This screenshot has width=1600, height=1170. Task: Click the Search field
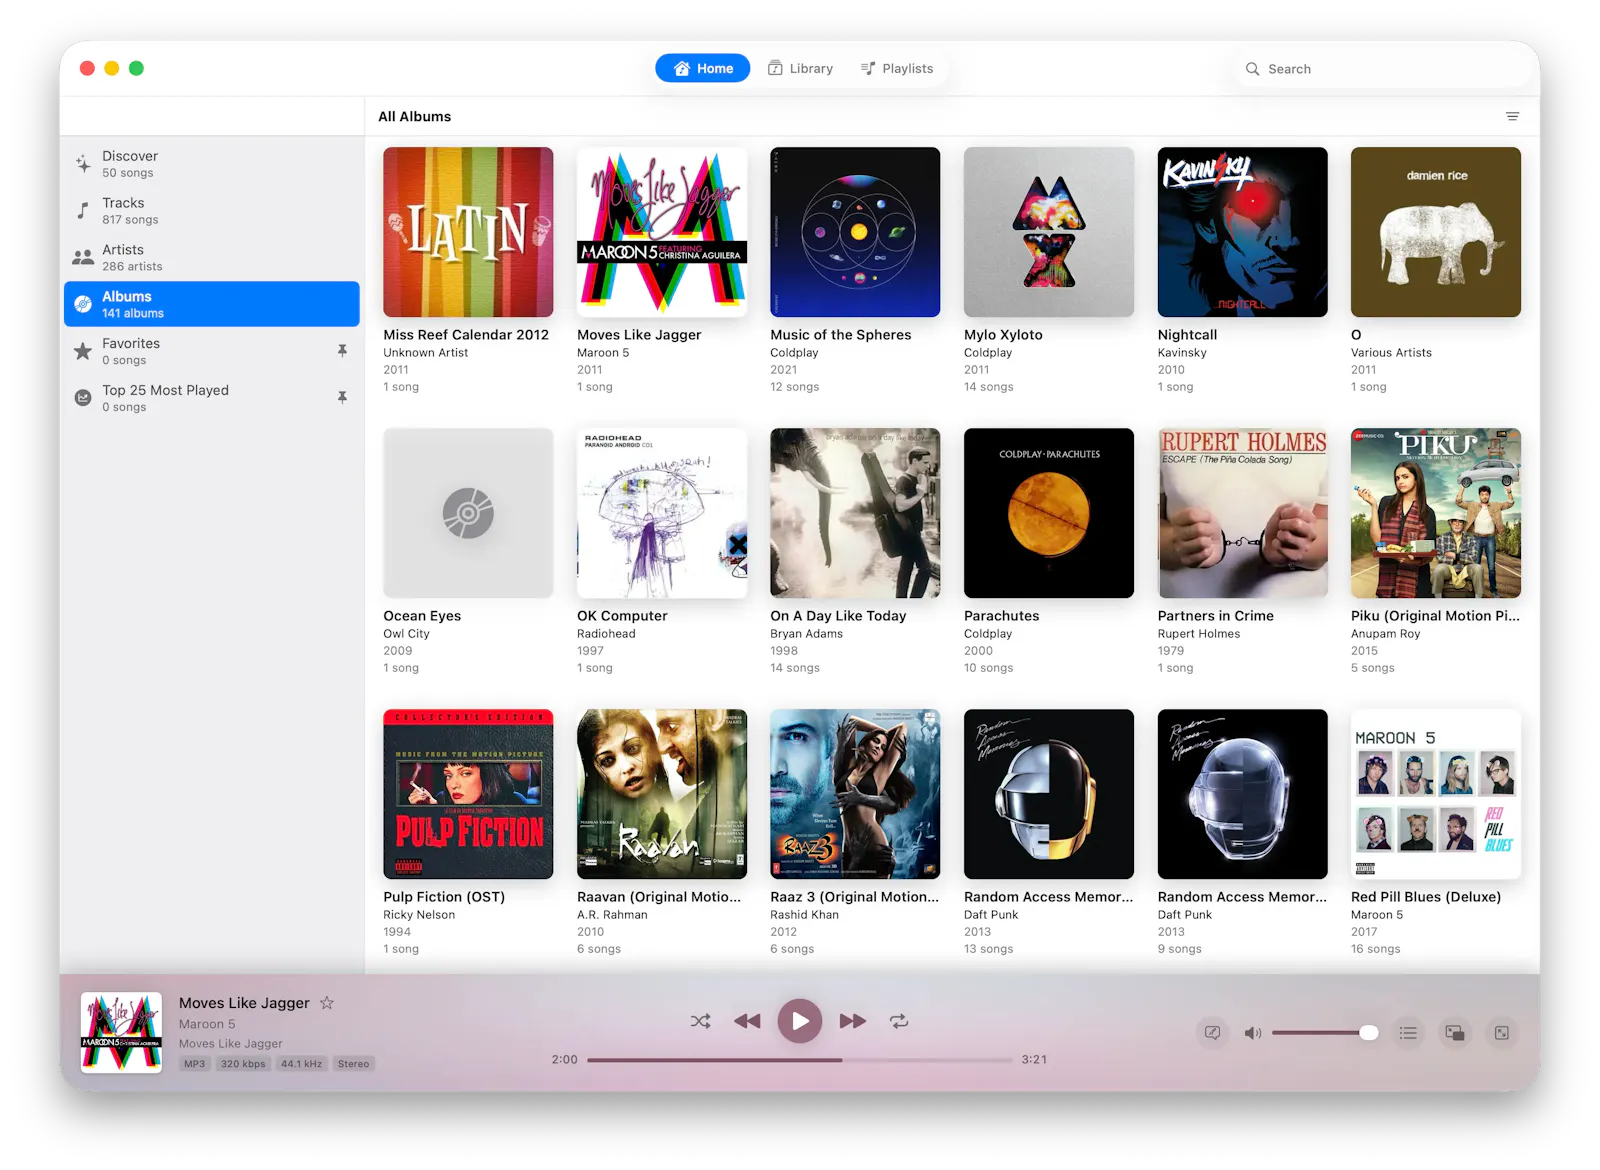(x=1385, y=69)
